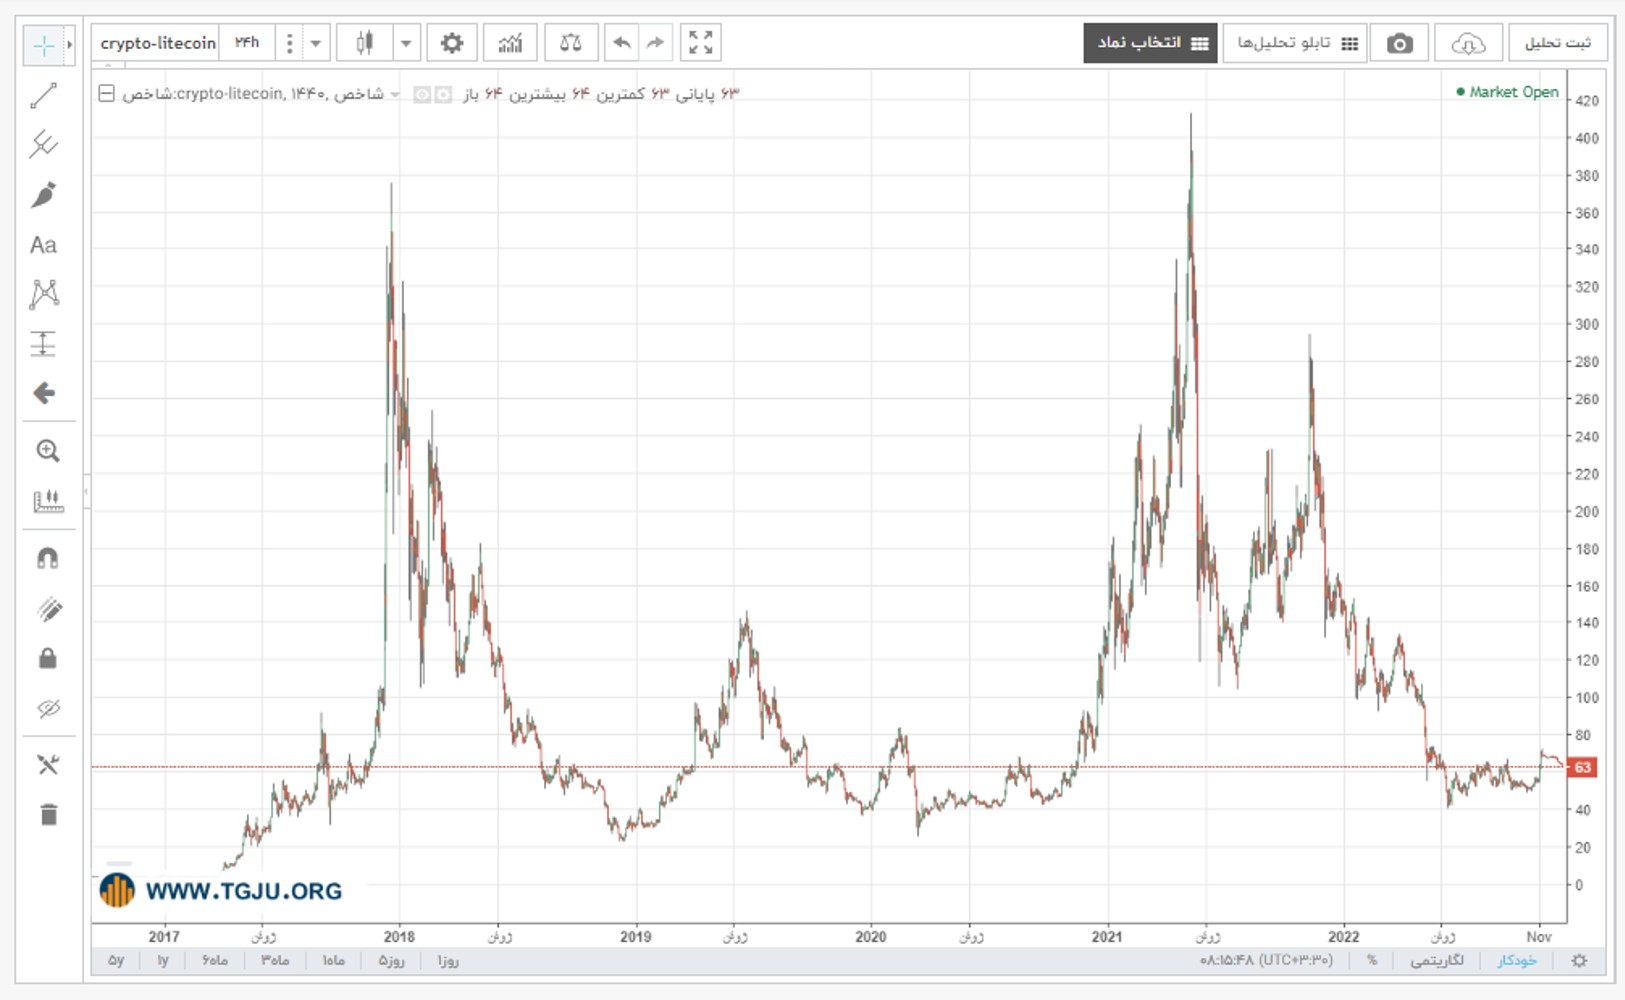Hide all drawing tools with eye icon
1625x1000 pixels.
[x=47, y=709]
